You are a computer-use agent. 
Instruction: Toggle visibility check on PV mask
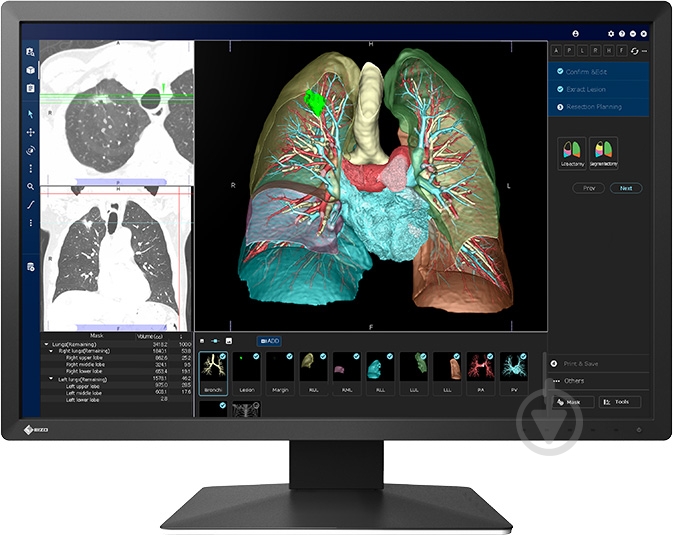524,356
